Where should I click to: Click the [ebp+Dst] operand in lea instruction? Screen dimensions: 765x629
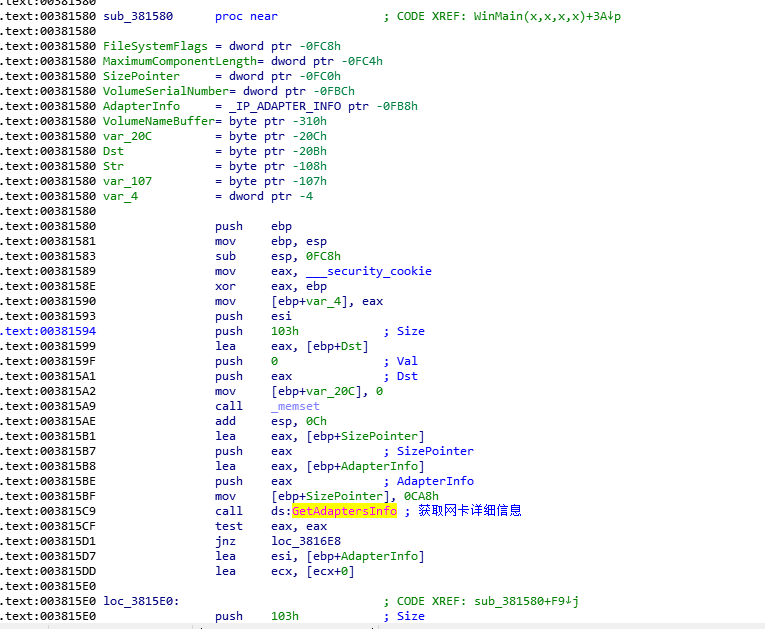point(319,346)
